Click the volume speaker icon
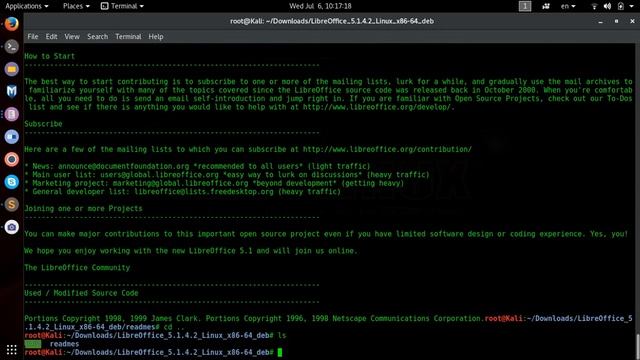The height and width of the screenshot is (360, 640). coord(607,6)
